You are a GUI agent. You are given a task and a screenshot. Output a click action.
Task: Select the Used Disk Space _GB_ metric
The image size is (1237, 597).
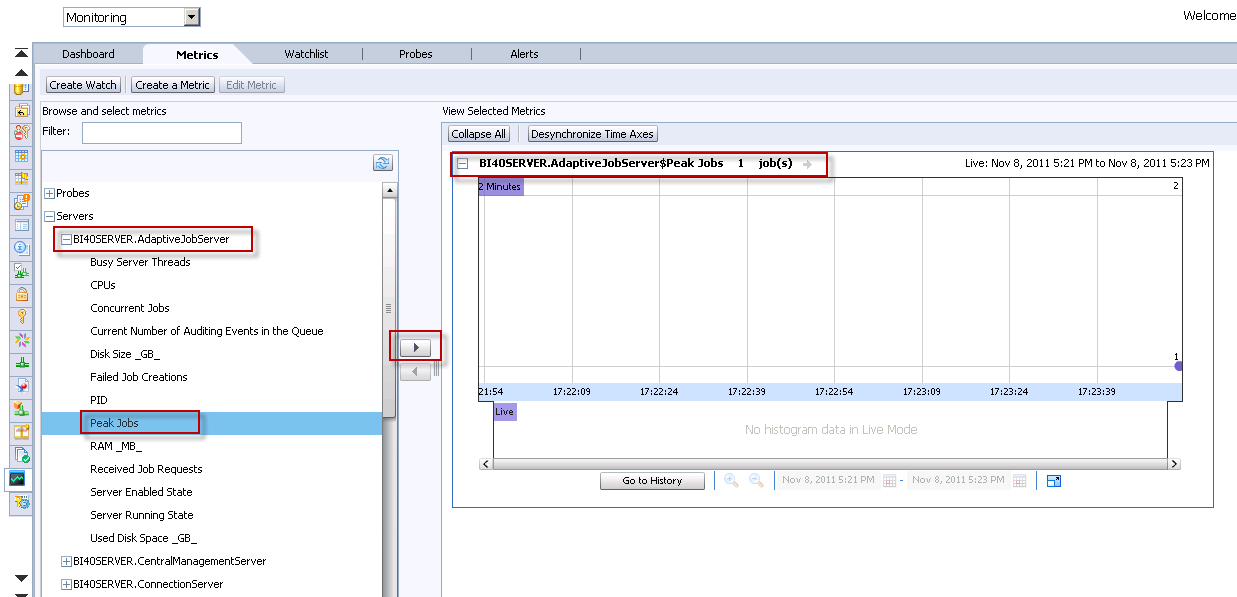[x=144, y=538]
